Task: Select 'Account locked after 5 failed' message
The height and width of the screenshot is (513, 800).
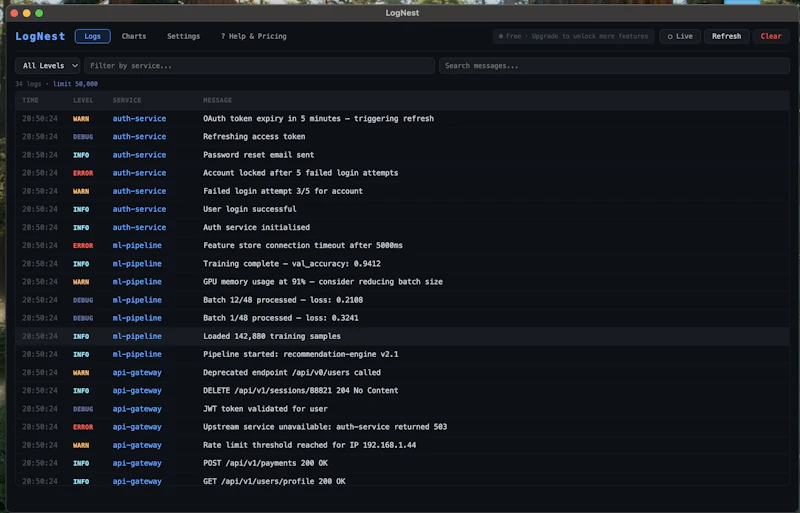Action: click(x=301, y=173)
